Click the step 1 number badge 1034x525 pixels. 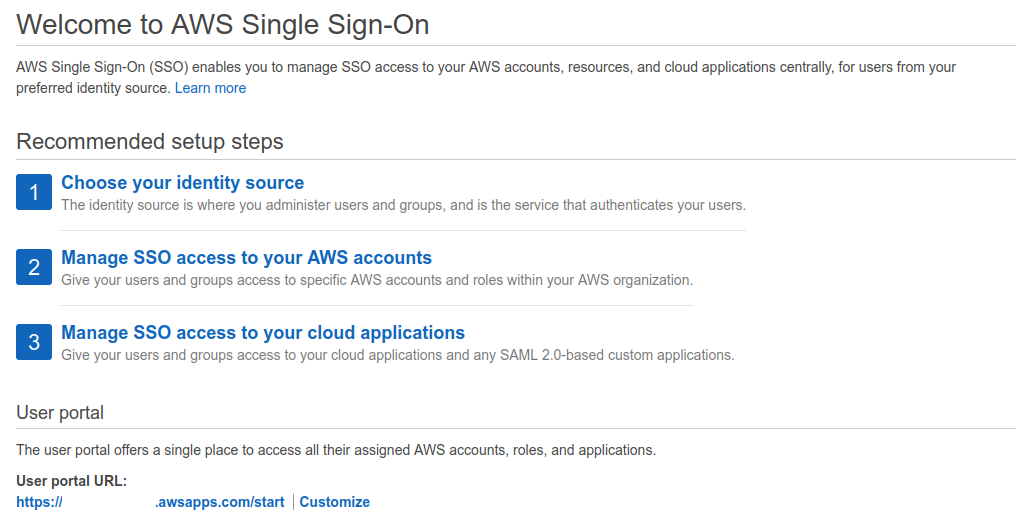pyautogui.click(x=34, y=192)
